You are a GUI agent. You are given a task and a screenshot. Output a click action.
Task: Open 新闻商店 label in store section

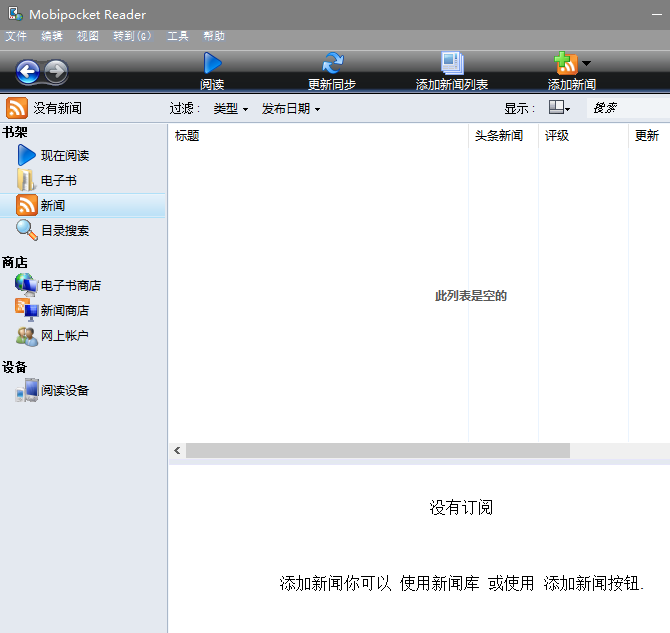tap(65, 311)
